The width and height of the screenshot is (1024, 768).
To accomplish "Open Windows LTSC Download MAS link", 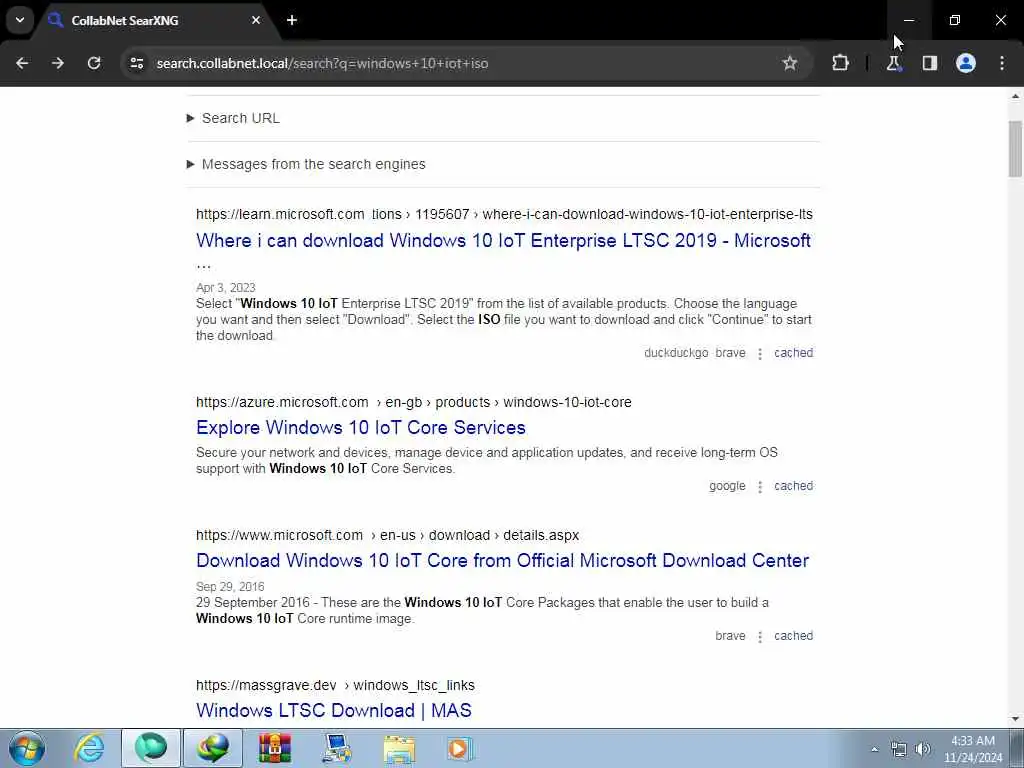I will (x=334, y=711).
